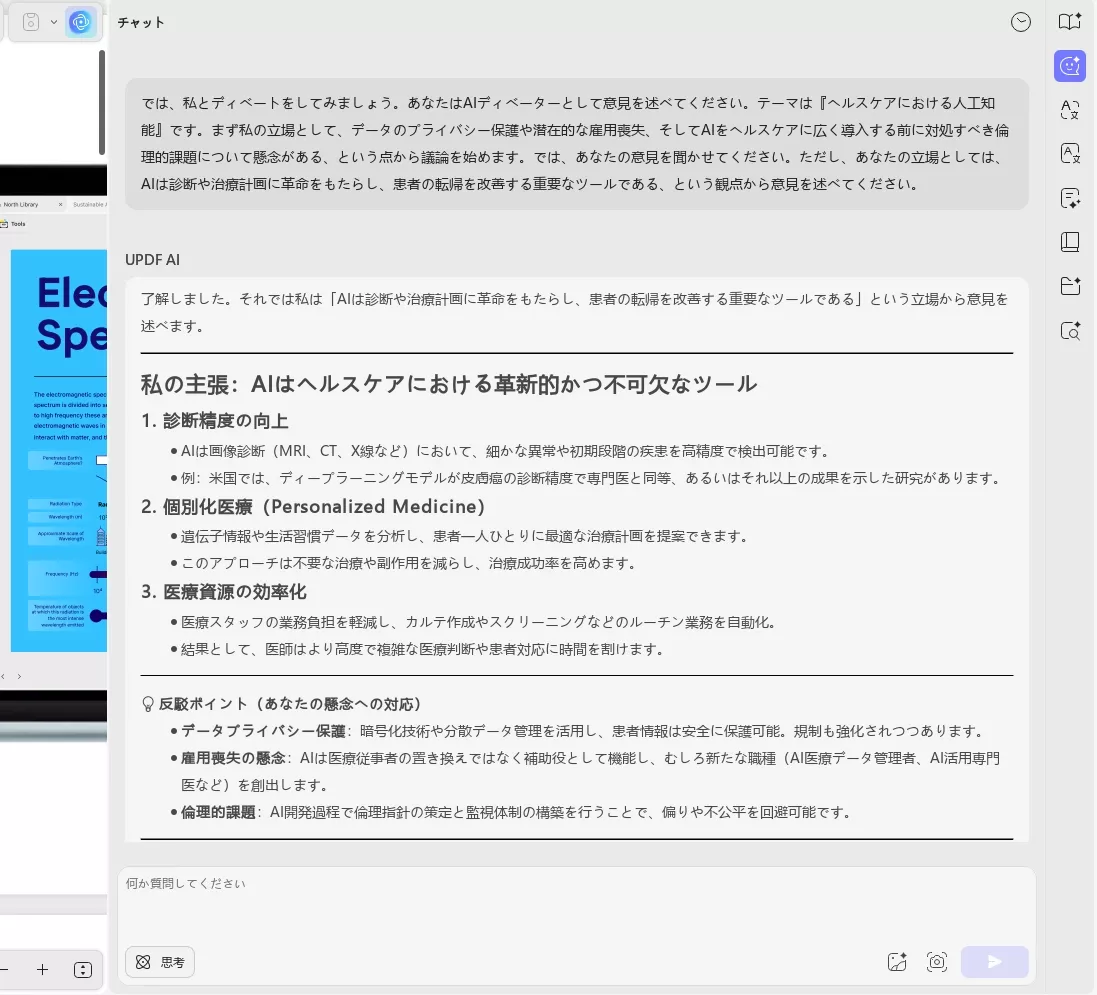Click the blue UPDF AI swirl icon
This screenshot has width=1097, height=995.
pos(80,22)
